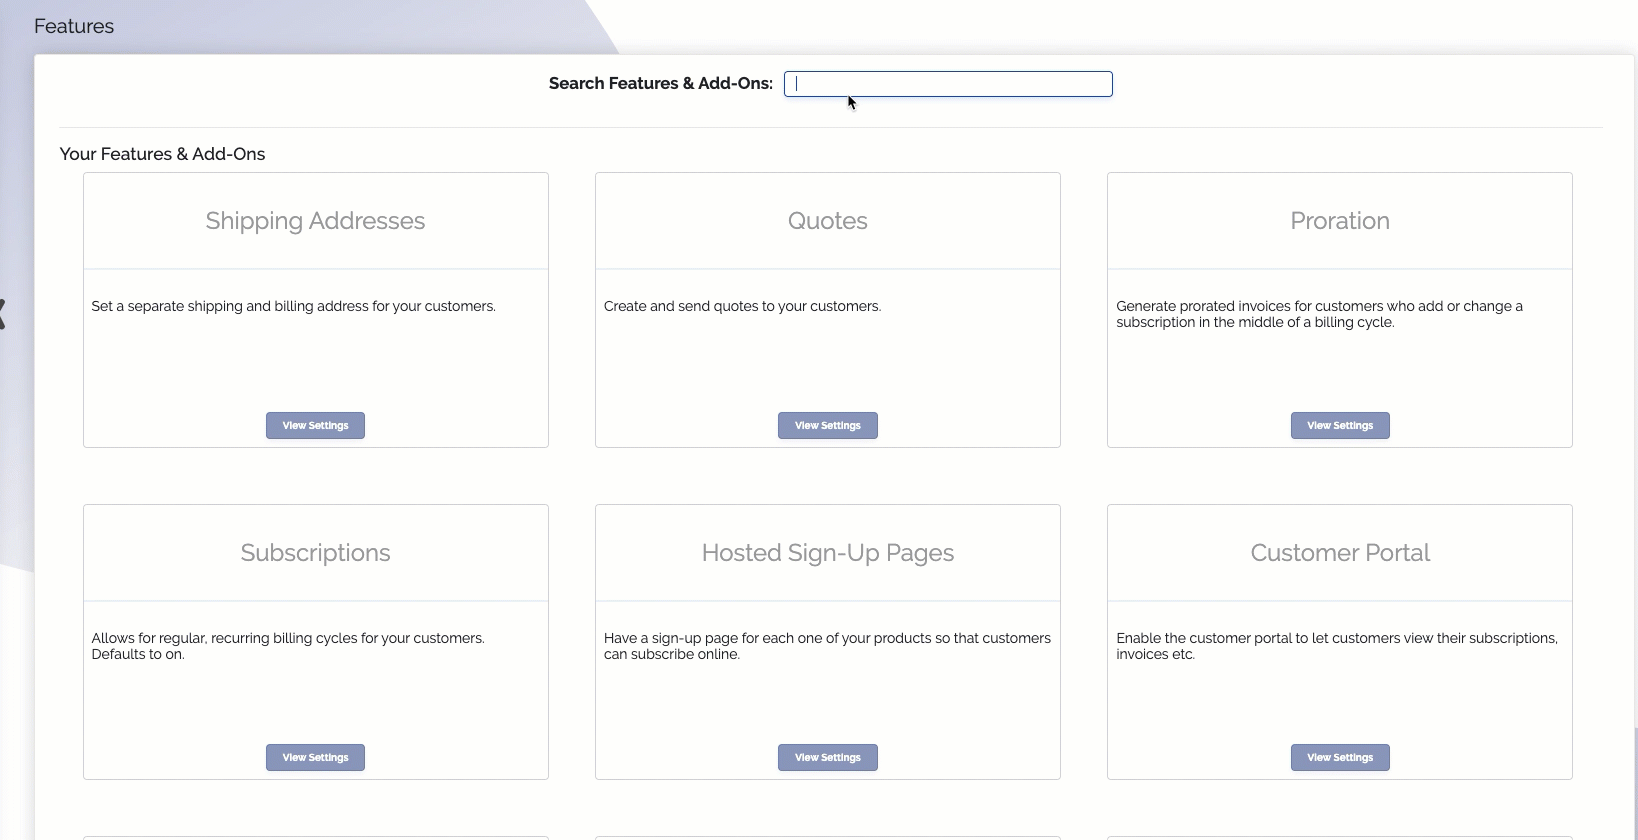The image size is (1638, 840).
Task: View Settings for Customer Portal
Action: [1340, 757]
